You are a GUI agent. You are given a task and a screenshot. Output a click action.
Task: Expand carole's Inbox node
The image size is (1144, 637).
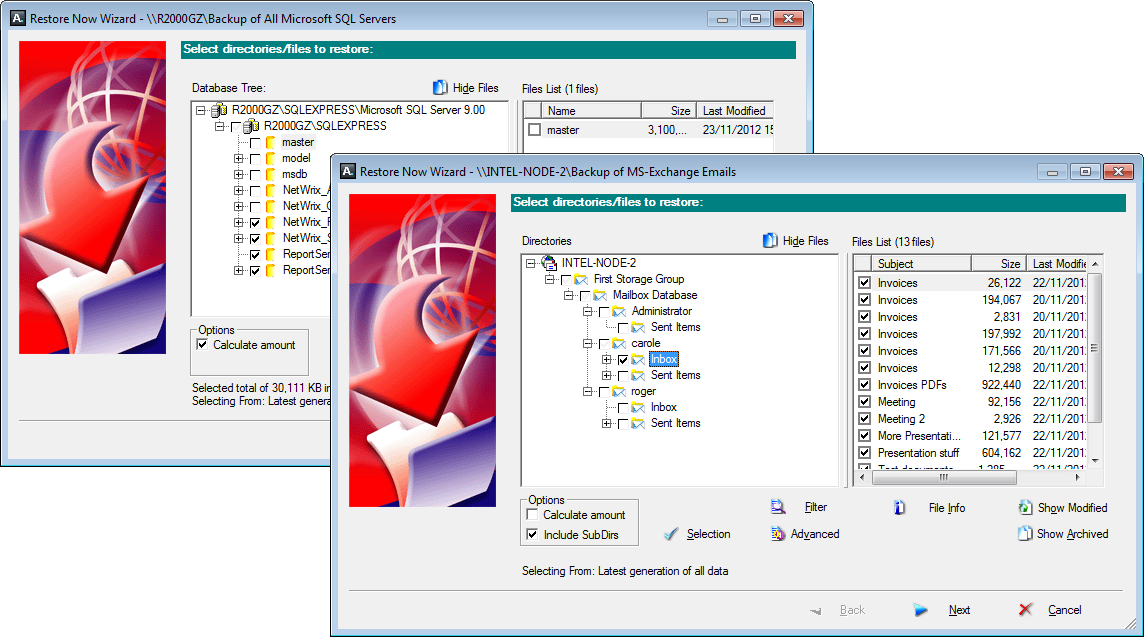(606, 360)
